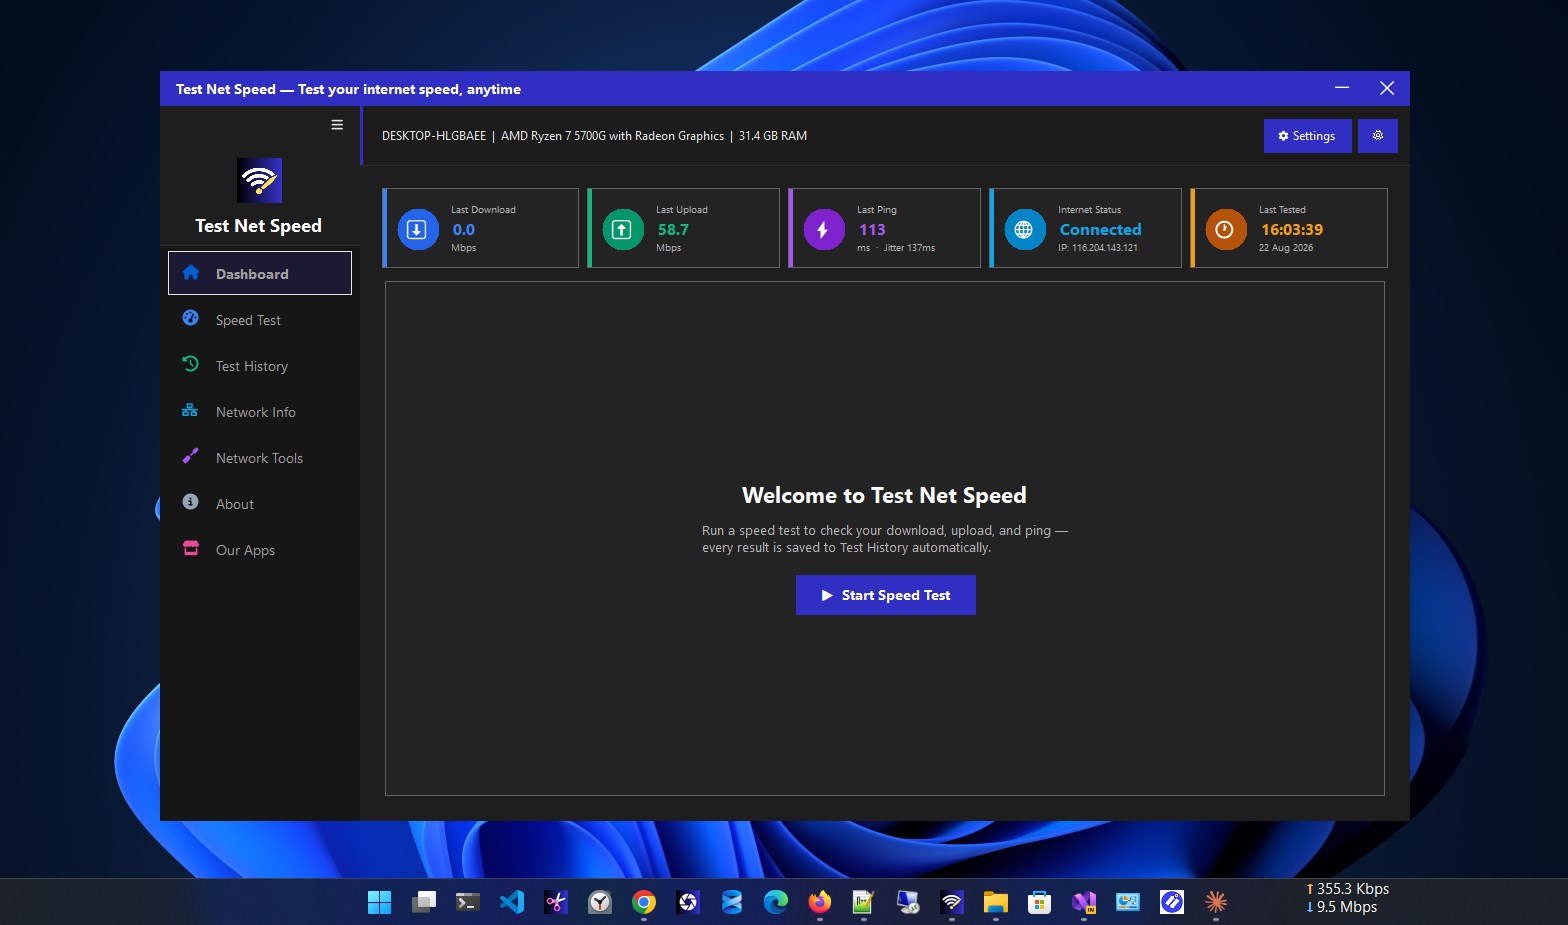Click the orange Last Tested clock icon

tap(1224, 229)
